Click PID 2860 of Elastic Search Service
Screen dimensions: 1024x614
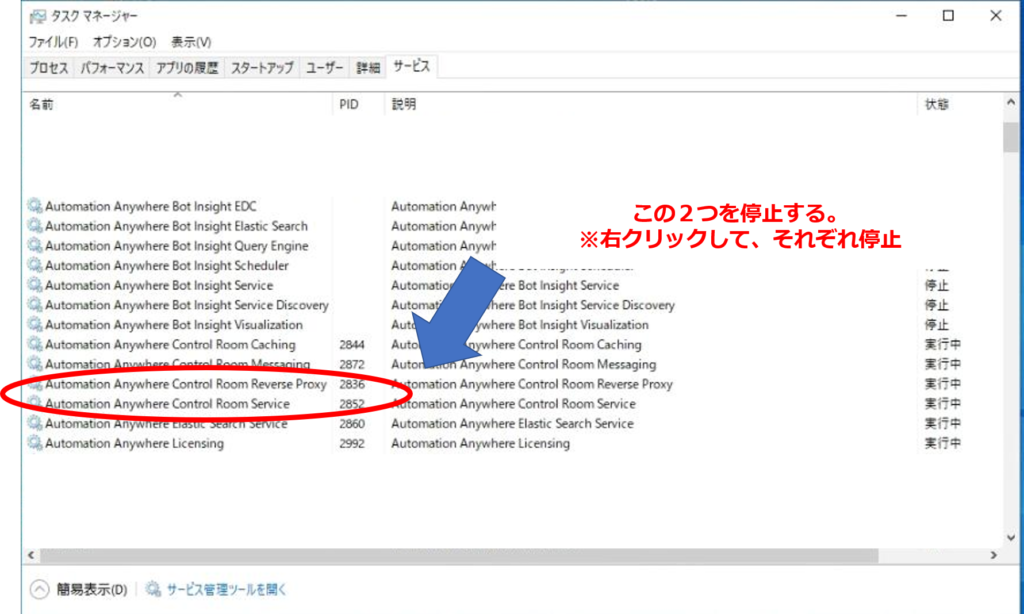[x=352, y=423]
